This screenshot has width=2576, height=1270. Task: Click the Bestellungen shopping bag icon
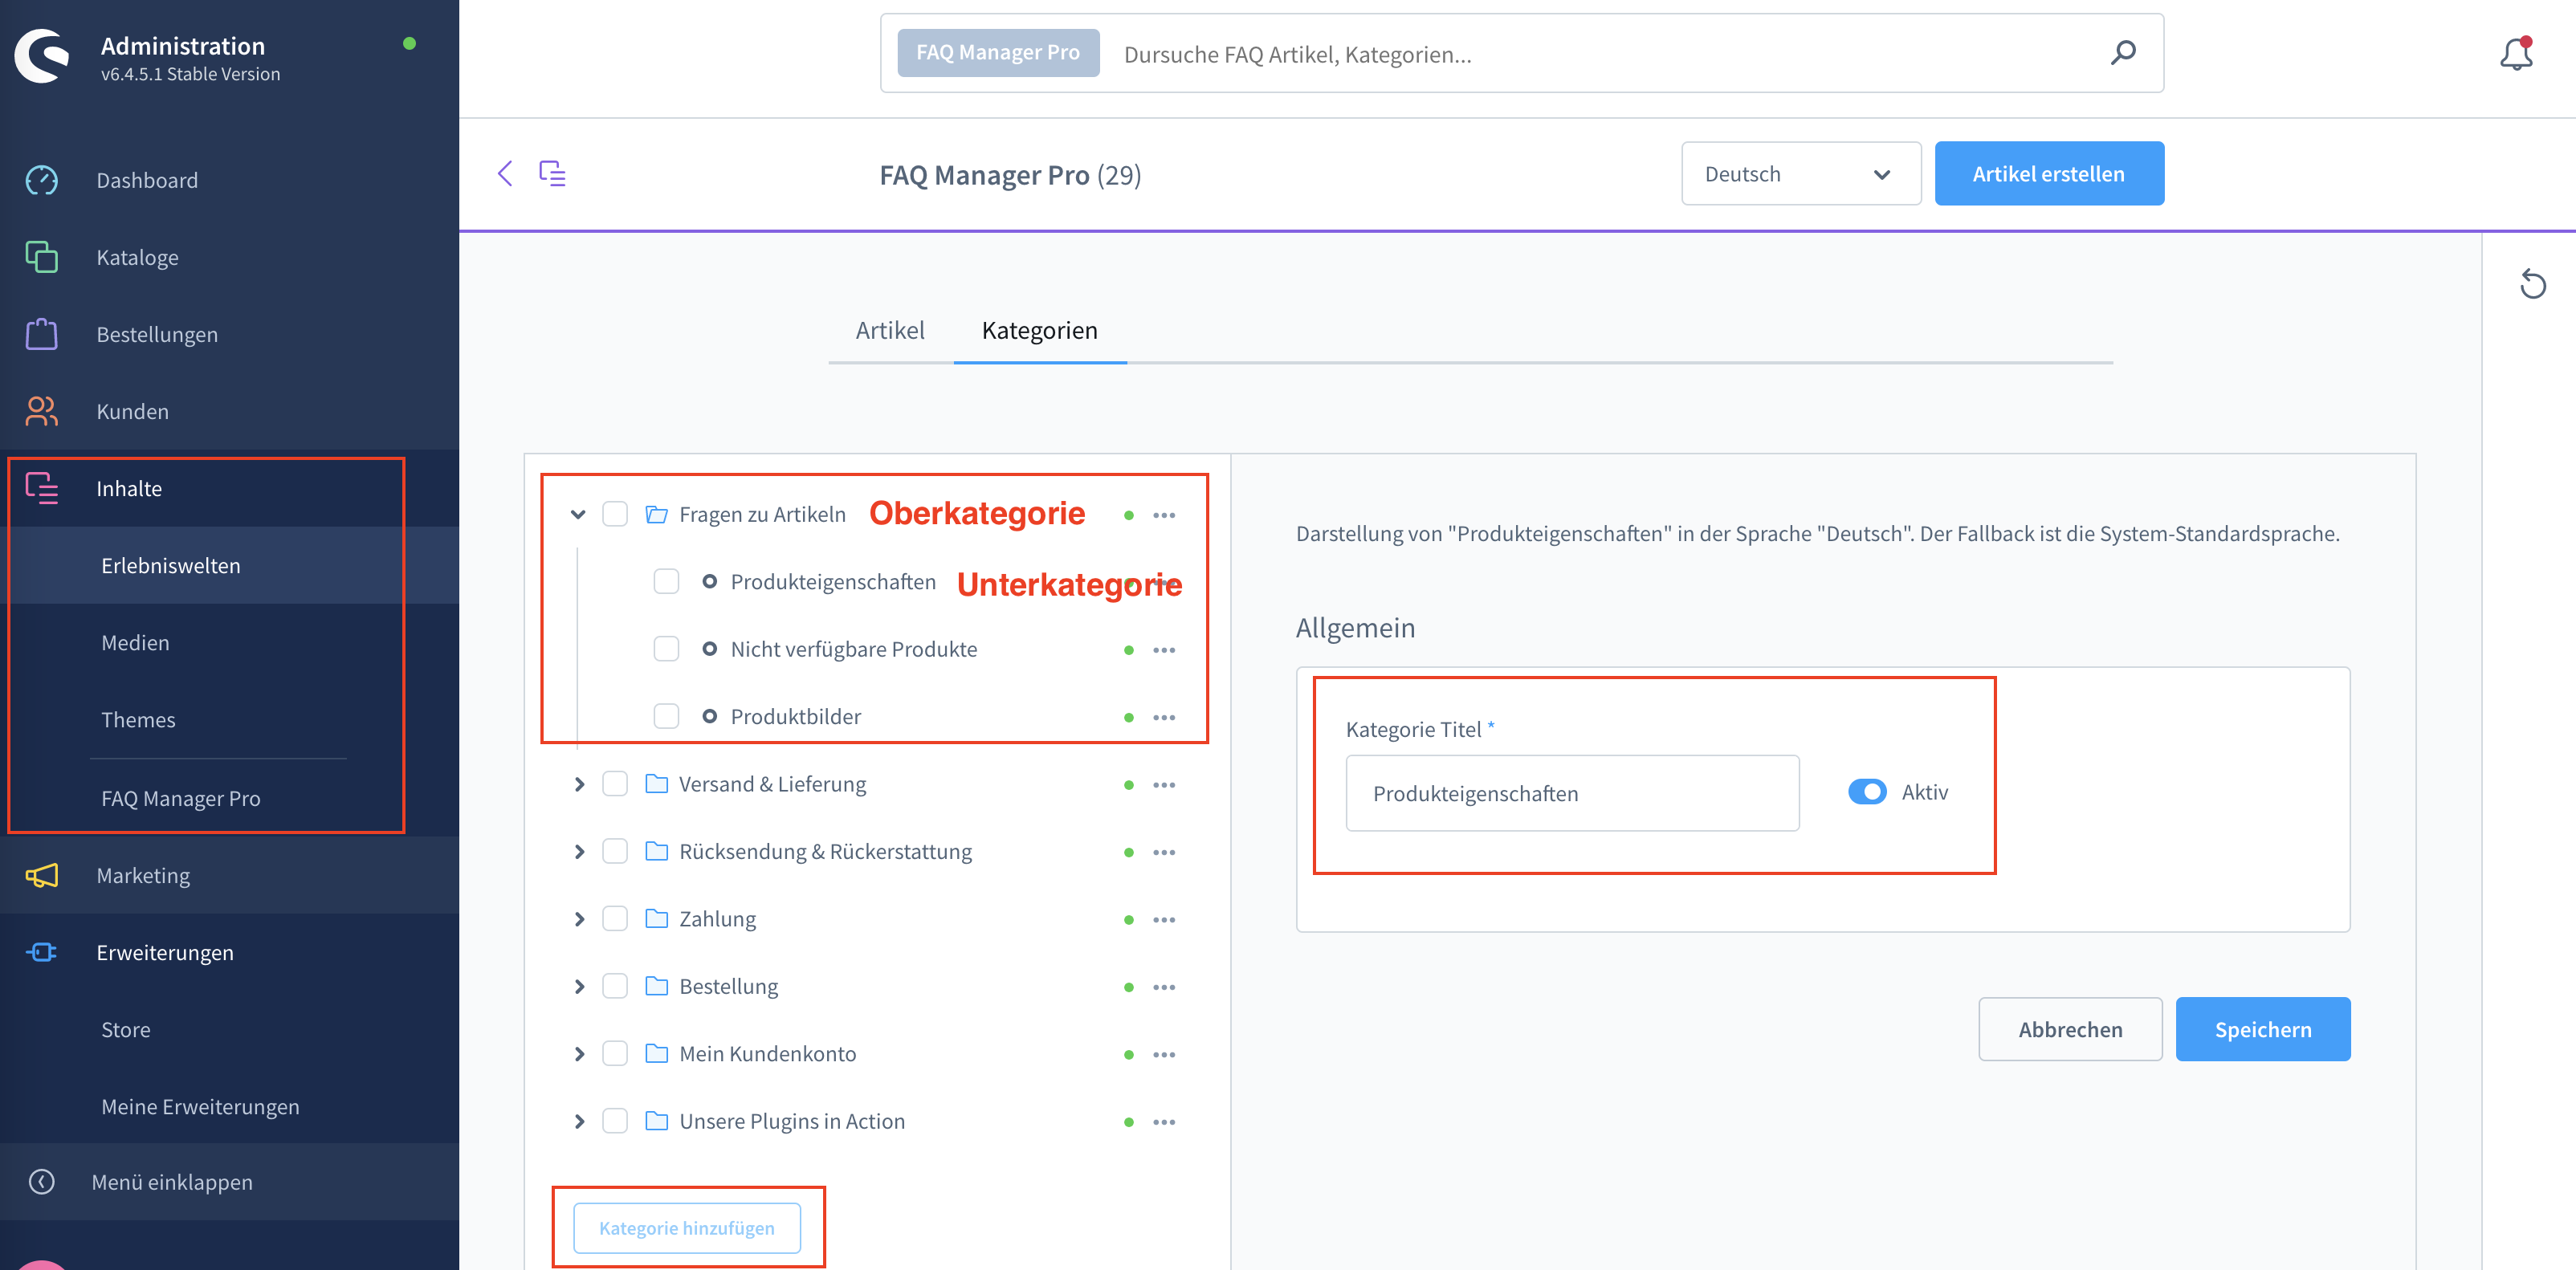pyautogui.click(x=41, y=334)
